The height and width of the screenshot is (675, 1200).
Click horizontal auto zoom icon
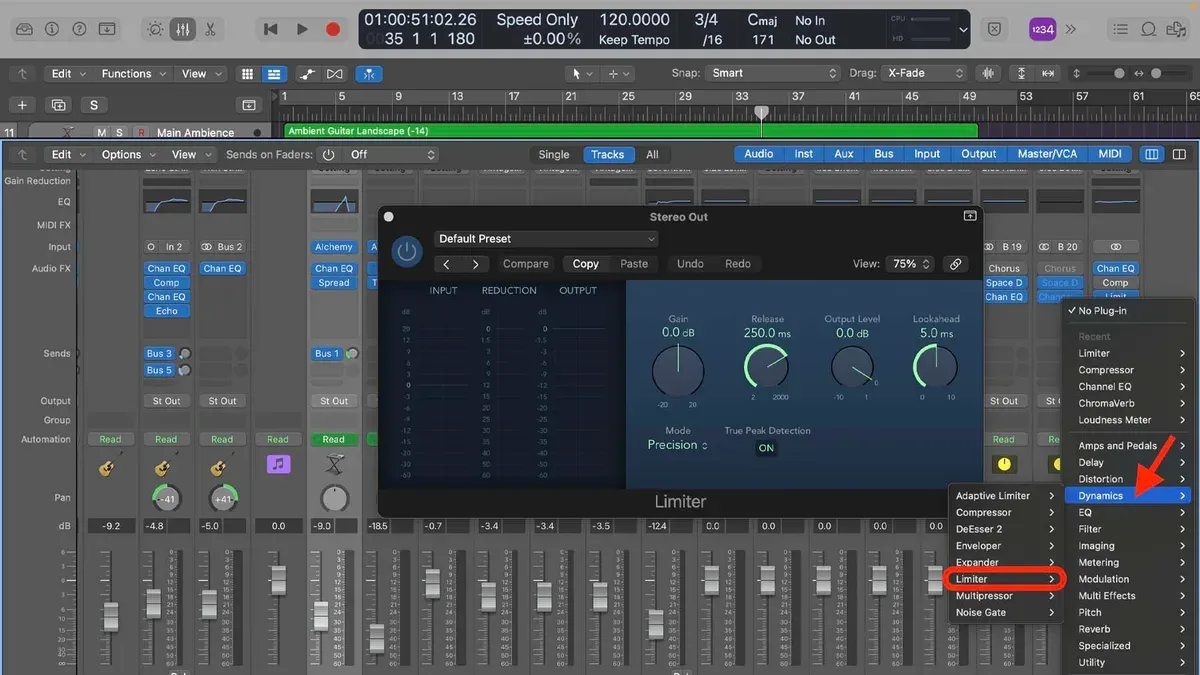click(1047, 74)
